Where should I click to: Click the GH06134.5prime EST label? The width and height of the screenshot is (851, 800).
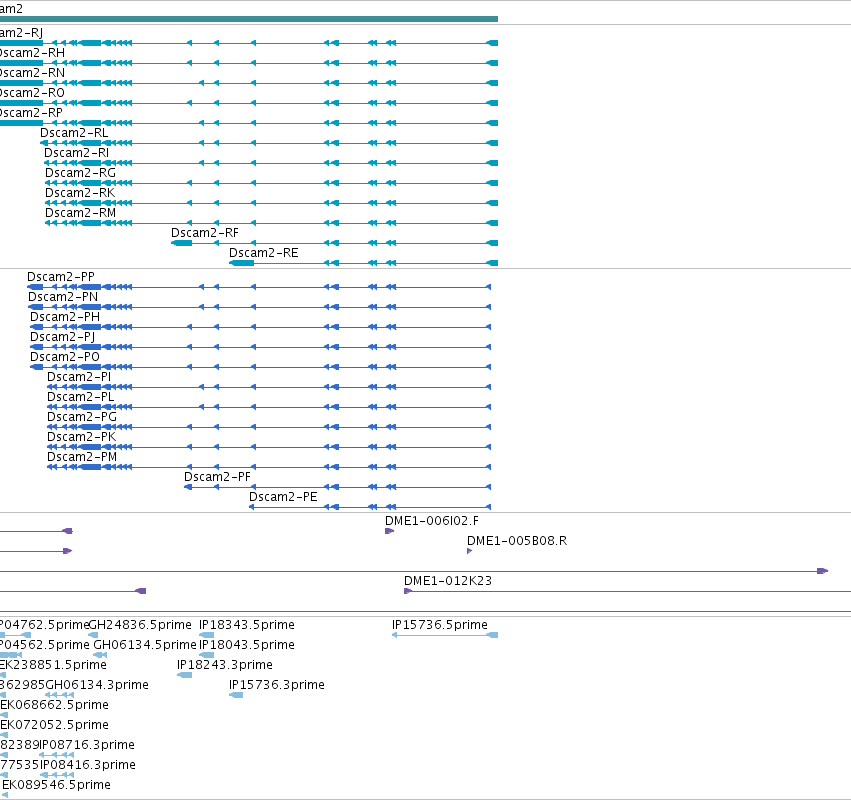145,646
